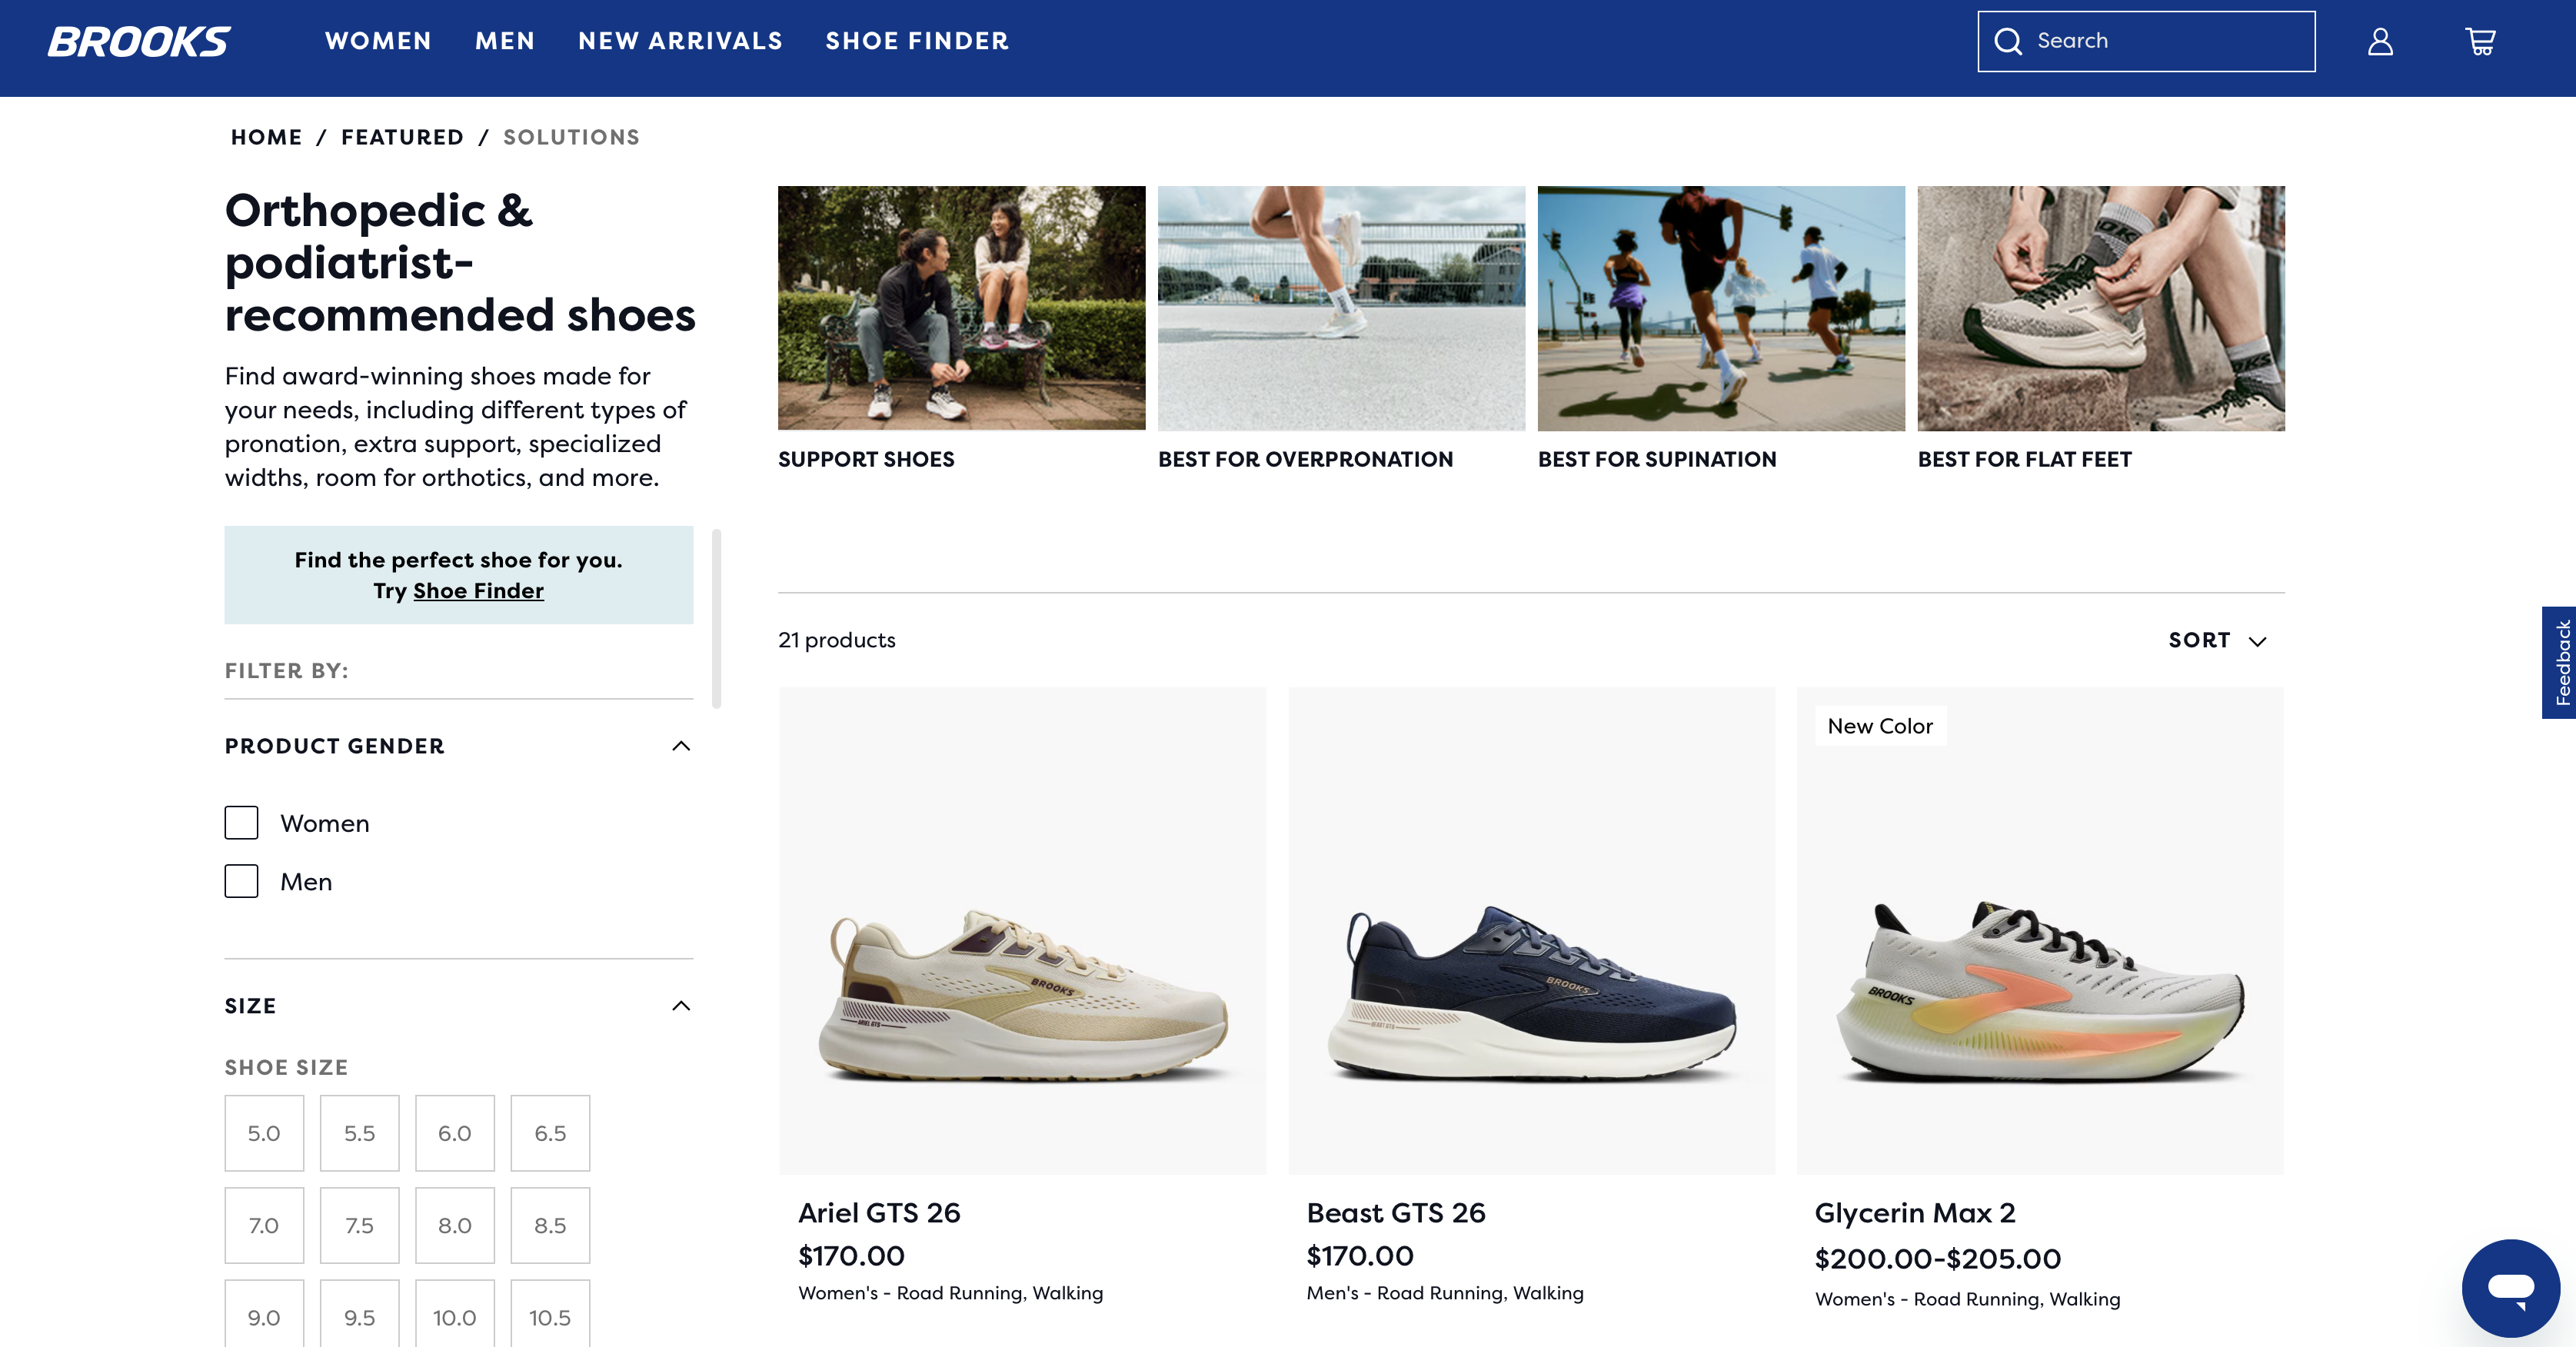
Task: Open the Men navigation menu
Action: coord(505,41)
